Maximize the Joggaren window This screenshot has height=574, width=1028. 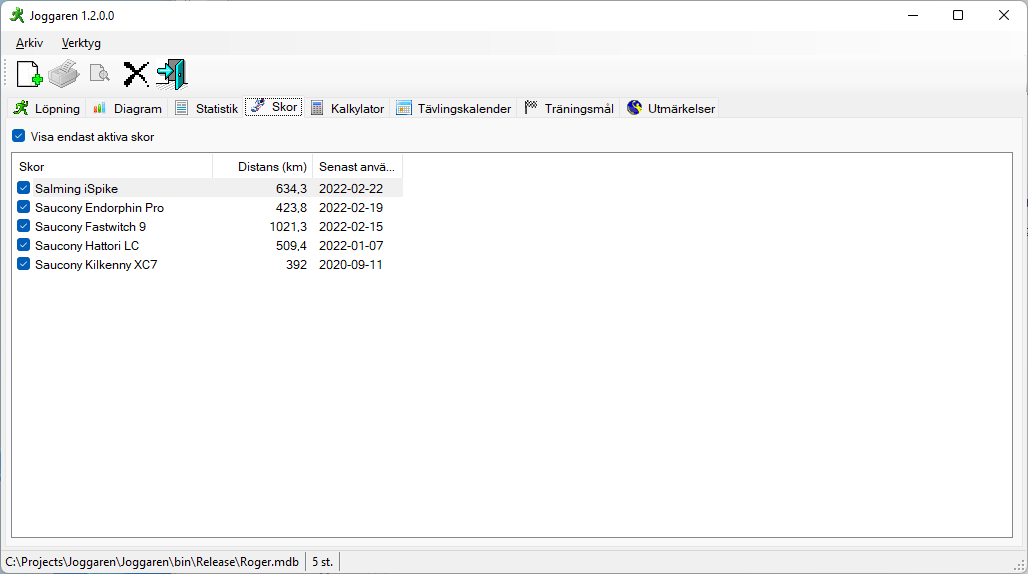(x=958, y=15)
